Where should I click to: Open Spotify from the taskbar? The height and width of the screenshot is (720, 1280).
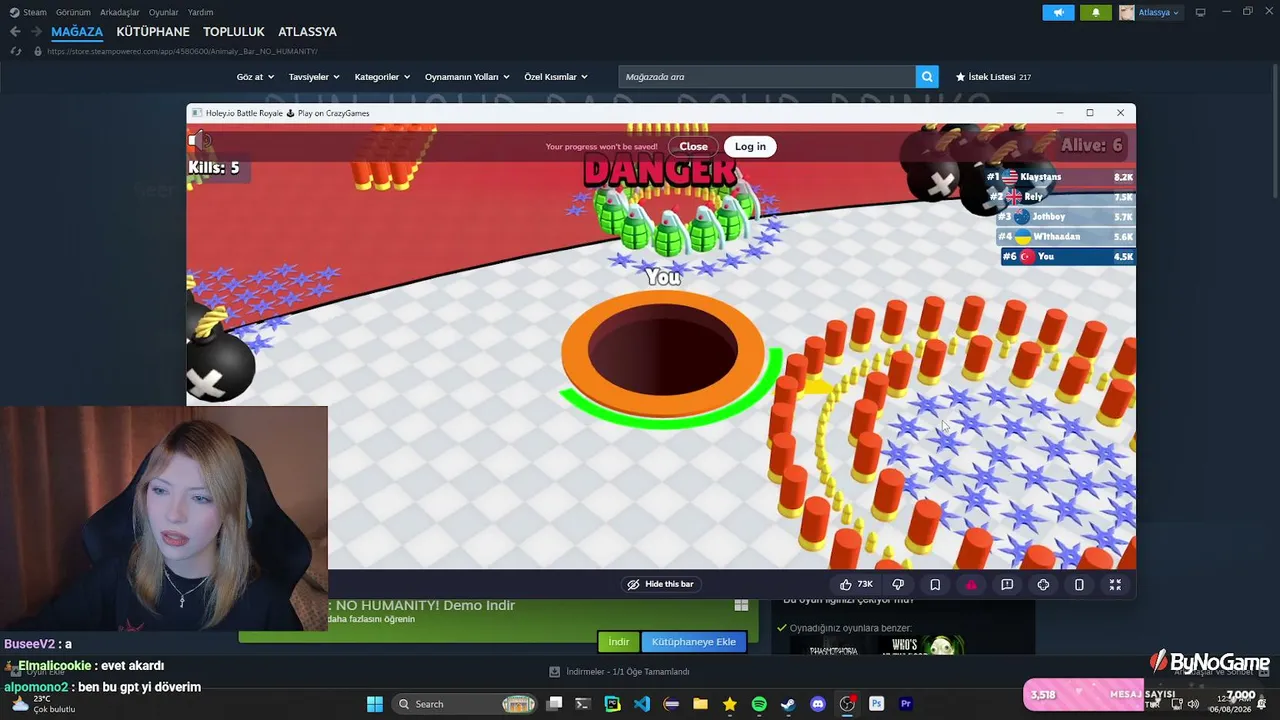point(759,704)
